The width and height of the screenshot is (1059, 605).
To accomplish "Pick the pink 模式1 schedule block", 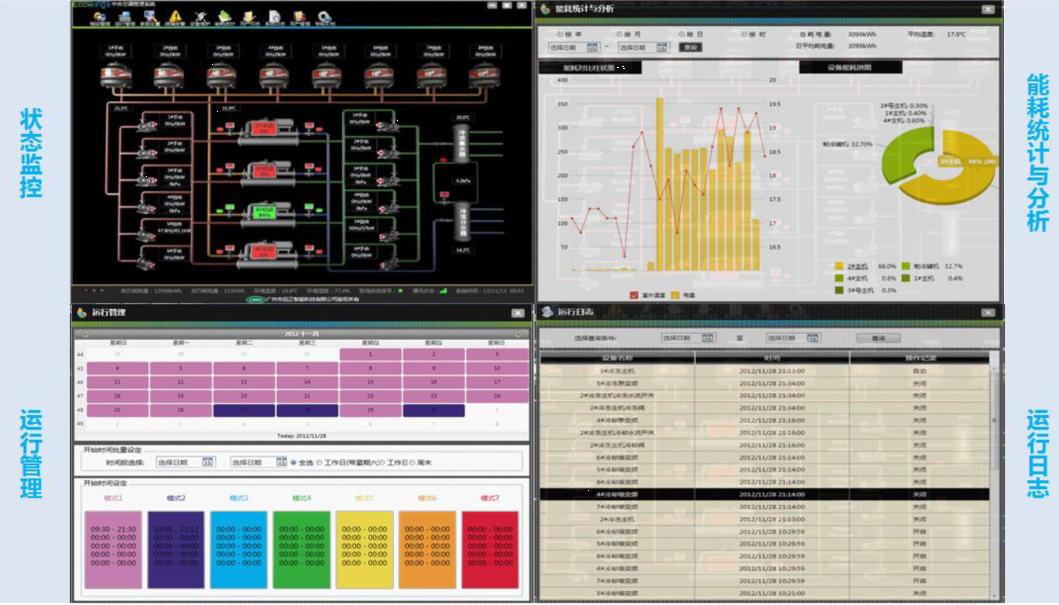I will (x=113, y=550).
